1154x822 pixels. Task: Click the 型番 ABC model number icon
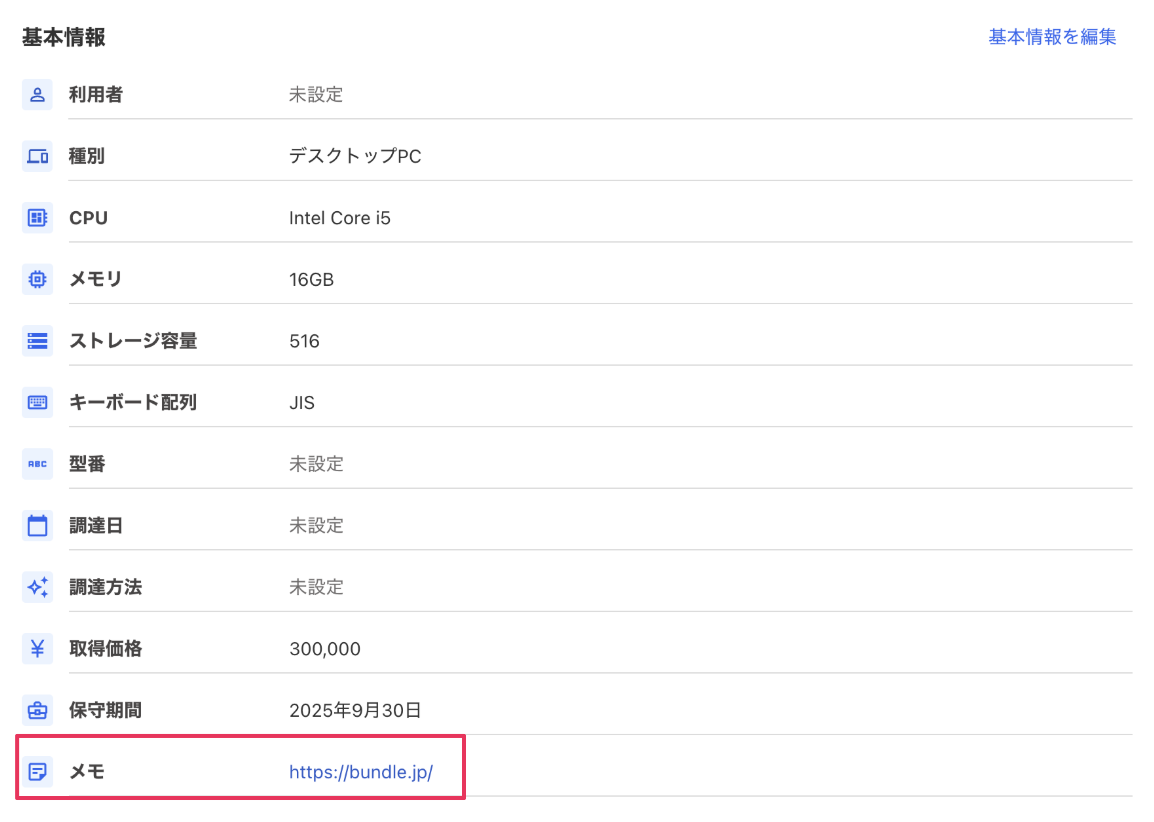pos(37,463)
